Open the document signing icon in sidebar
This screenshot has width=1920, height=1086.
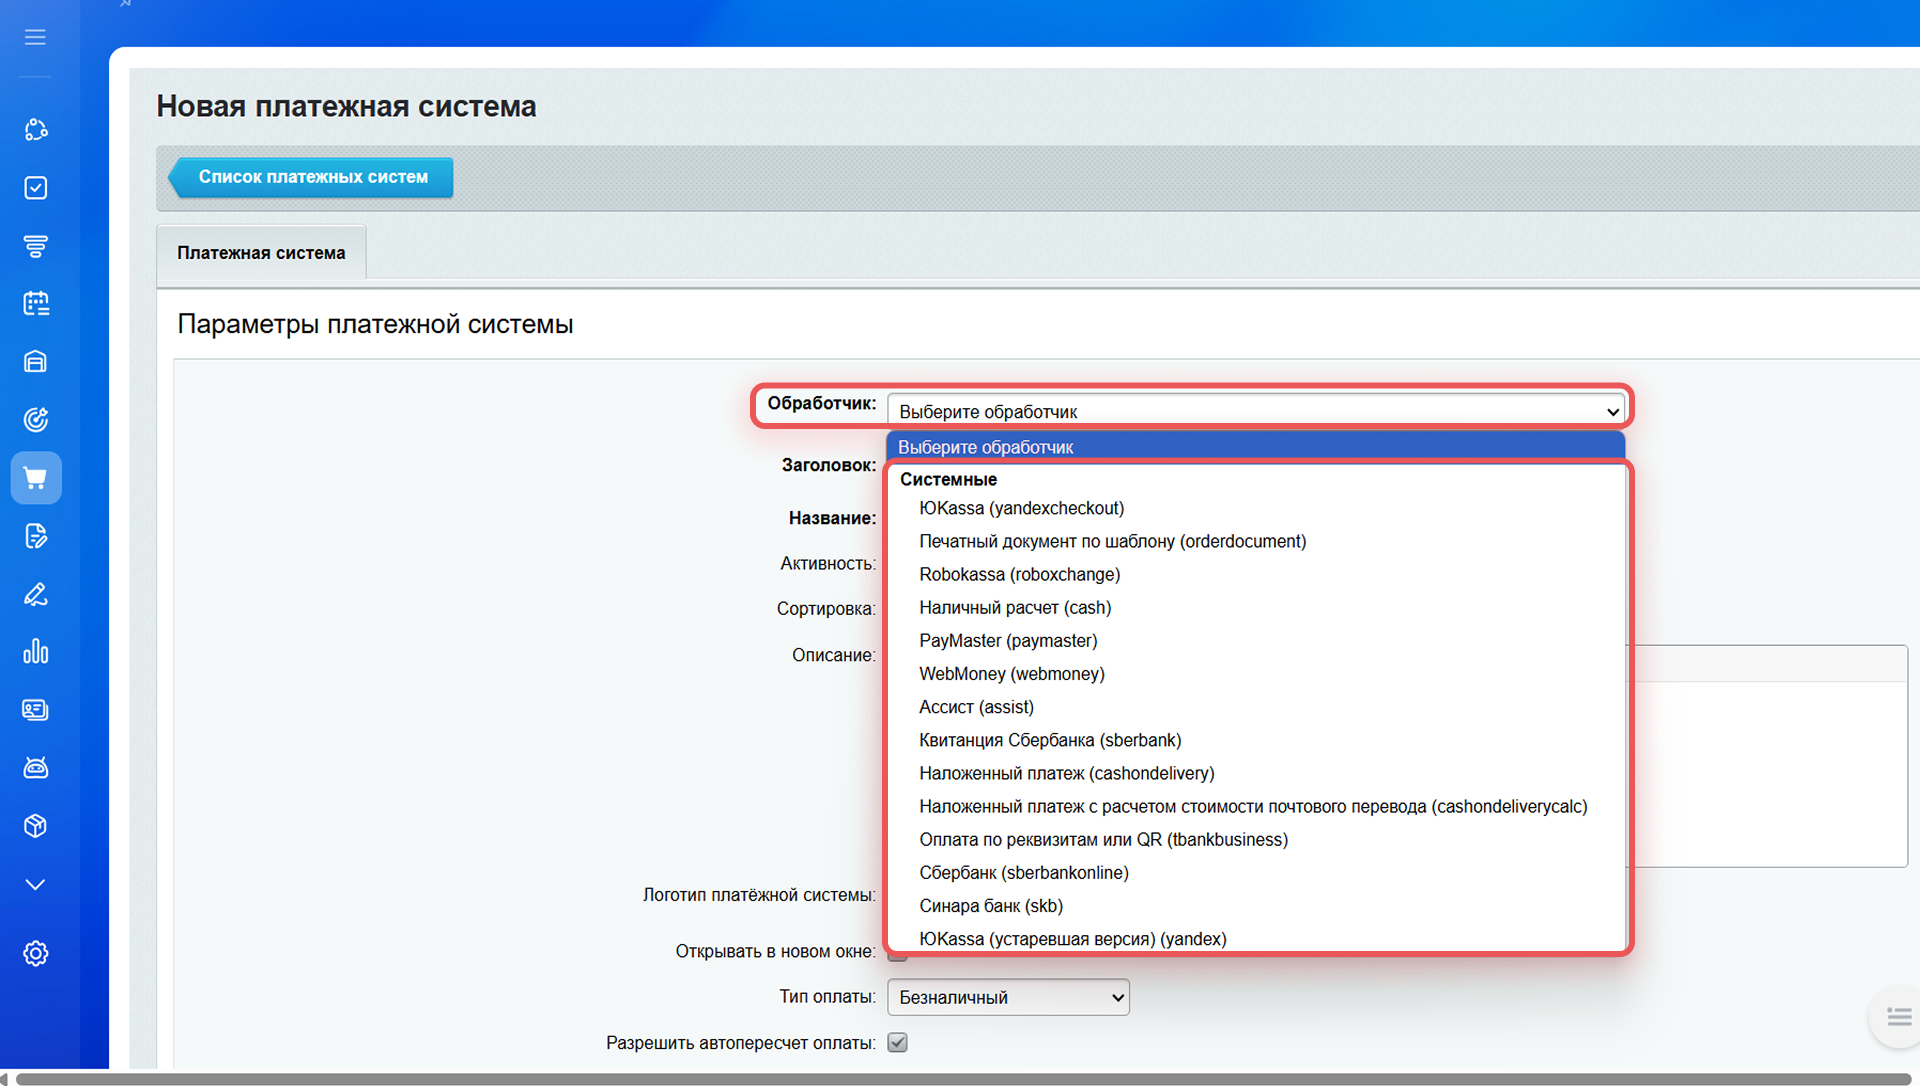click(36, 536)
